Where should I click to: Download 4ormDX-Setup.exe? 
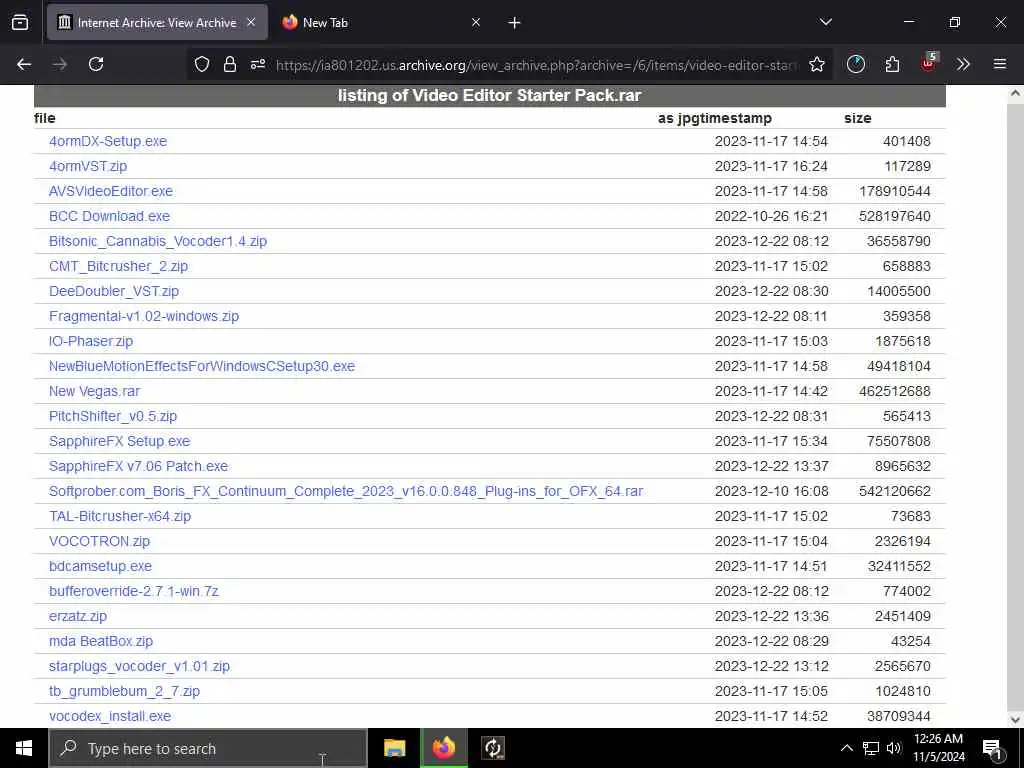click(108, 141)
